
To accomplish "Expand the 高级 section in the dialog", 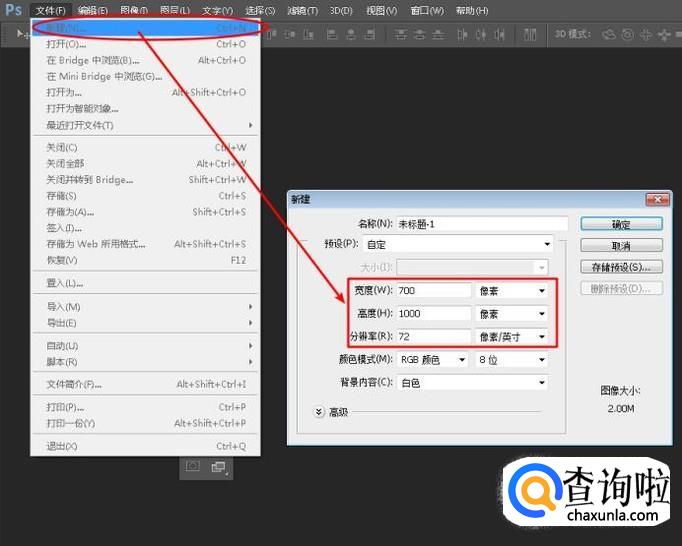I will (319, 412).
